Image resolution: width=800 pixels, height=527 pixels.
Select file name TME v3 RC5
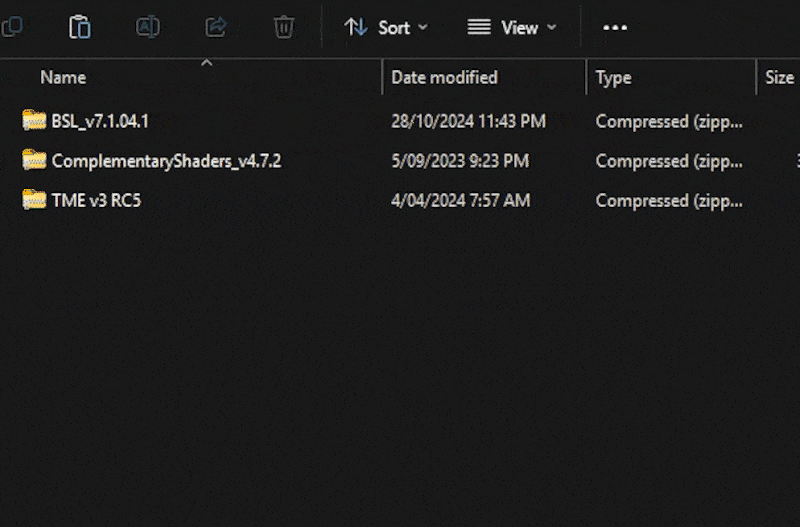point(96,200)
